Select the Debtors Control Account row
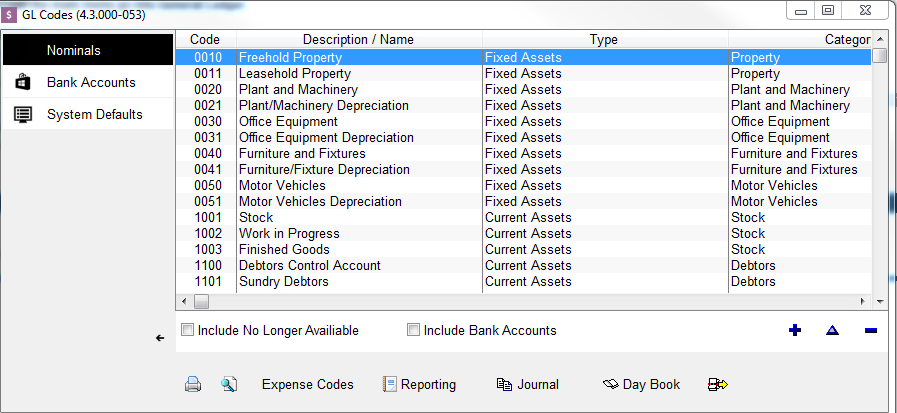 [523, 265]
